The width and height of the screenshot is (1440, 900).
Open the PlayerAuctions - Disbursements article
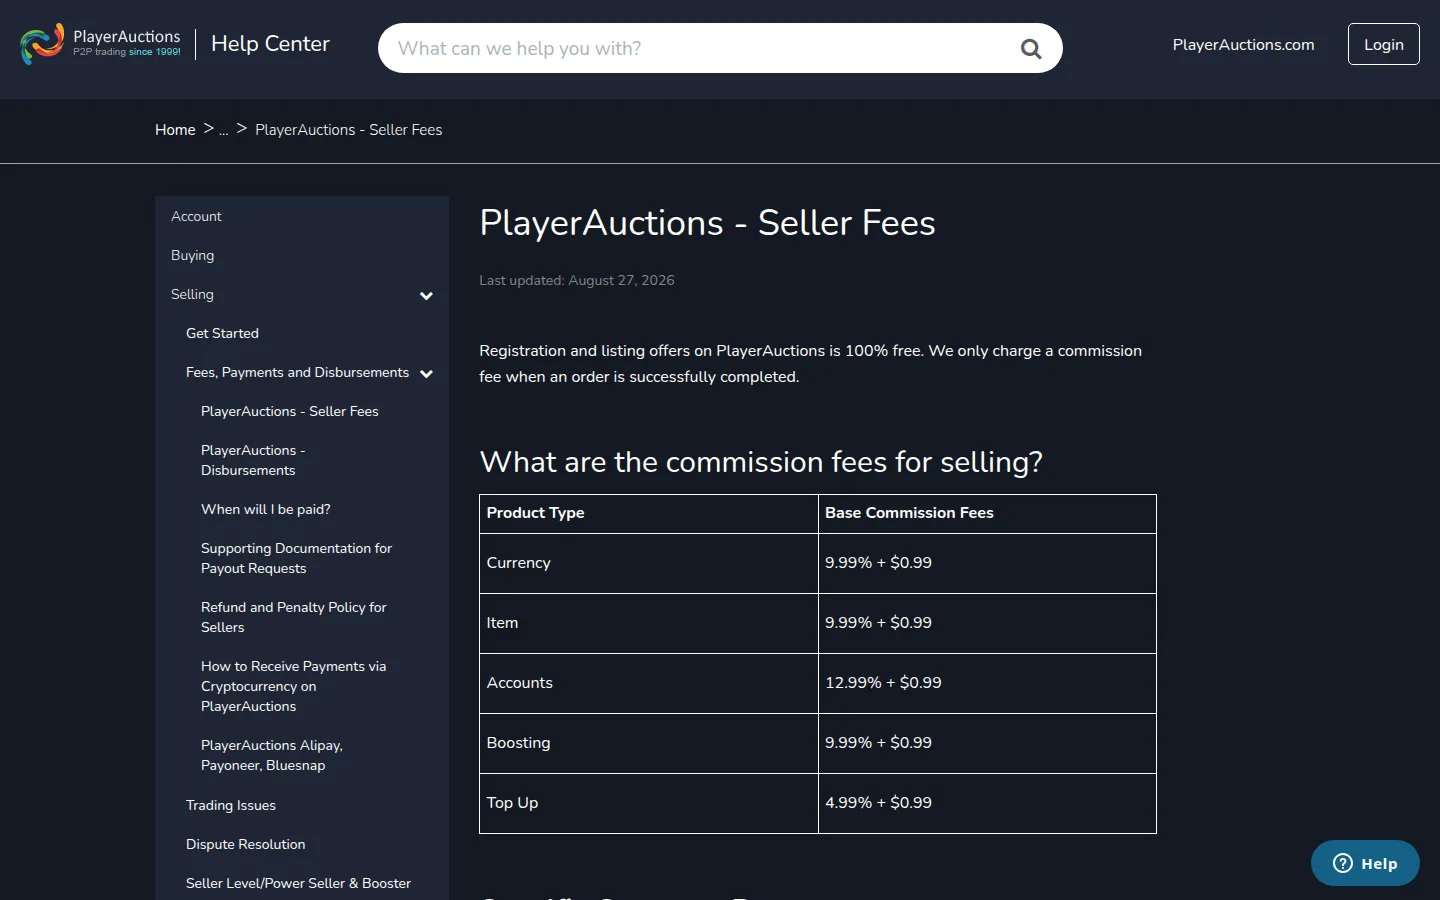click(x=253, y=460)
